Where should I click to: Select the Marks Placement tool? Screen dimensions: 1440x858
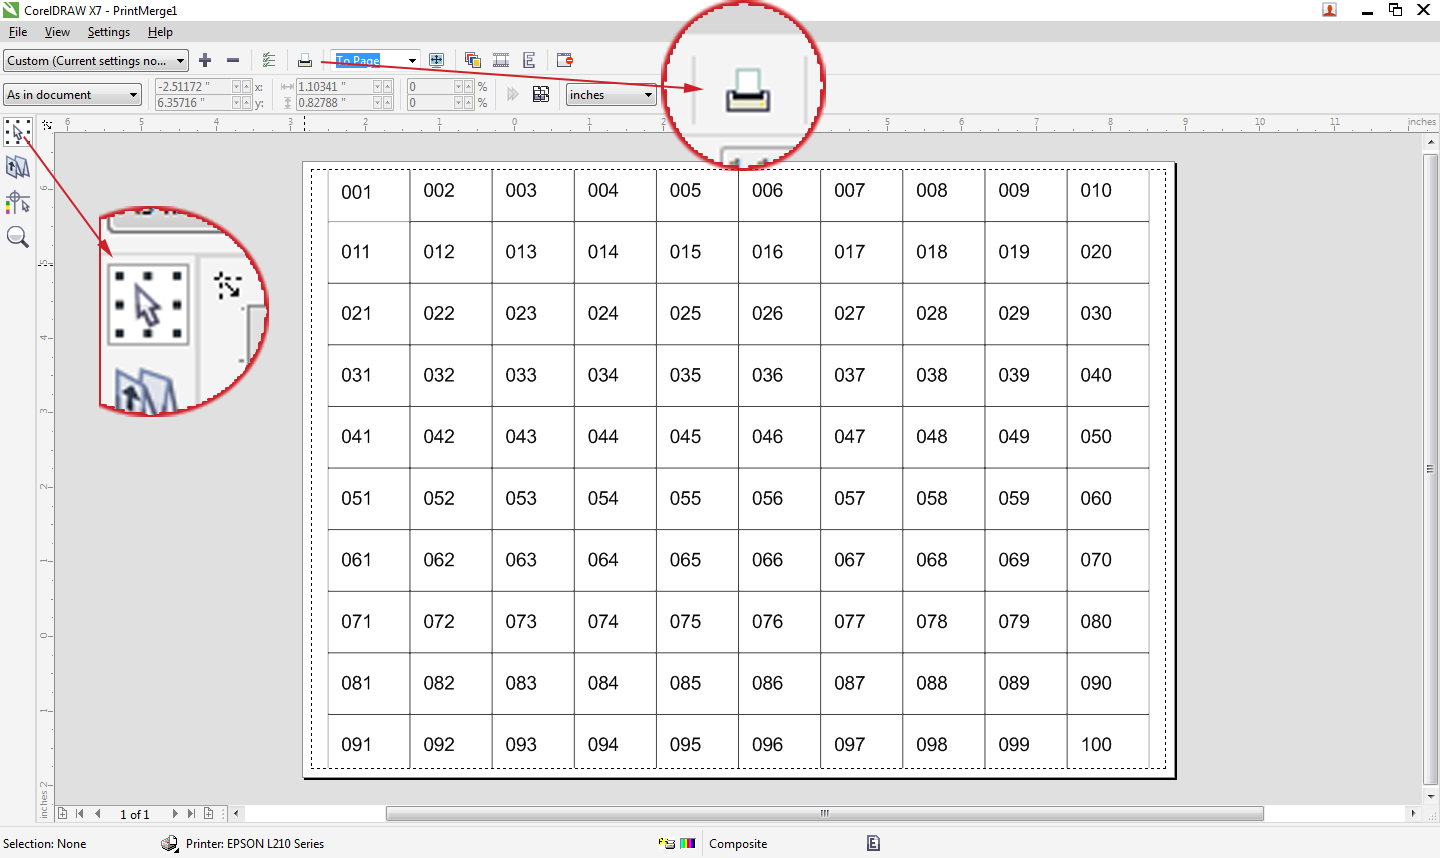point(17,202)
